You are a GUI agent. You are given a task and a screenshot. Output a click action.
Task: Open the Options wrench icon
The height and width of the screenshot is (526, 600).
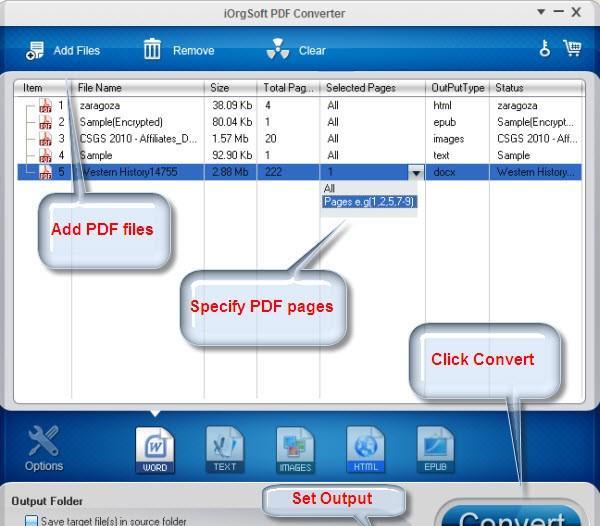click(44, 441)
